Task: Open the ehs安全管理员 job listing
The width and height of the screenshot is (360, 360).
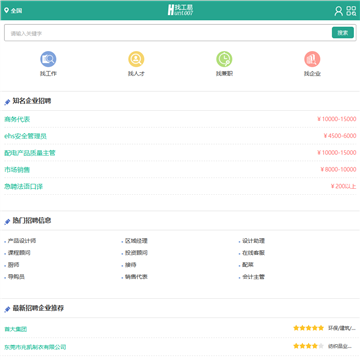Action: (x=25, y=136)
